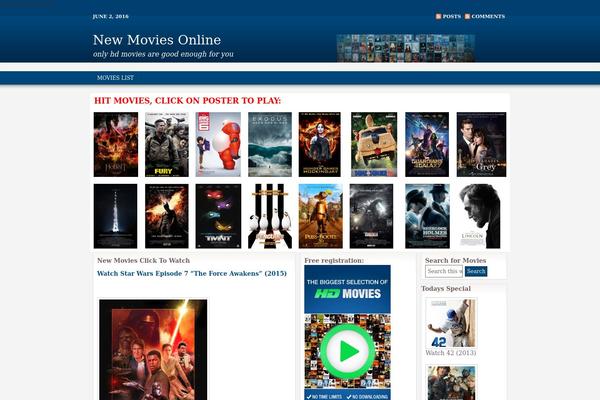The image size is (600, 400).
Task: Play the Dumb and Dumber To poster
Action: tap(374, 144)
